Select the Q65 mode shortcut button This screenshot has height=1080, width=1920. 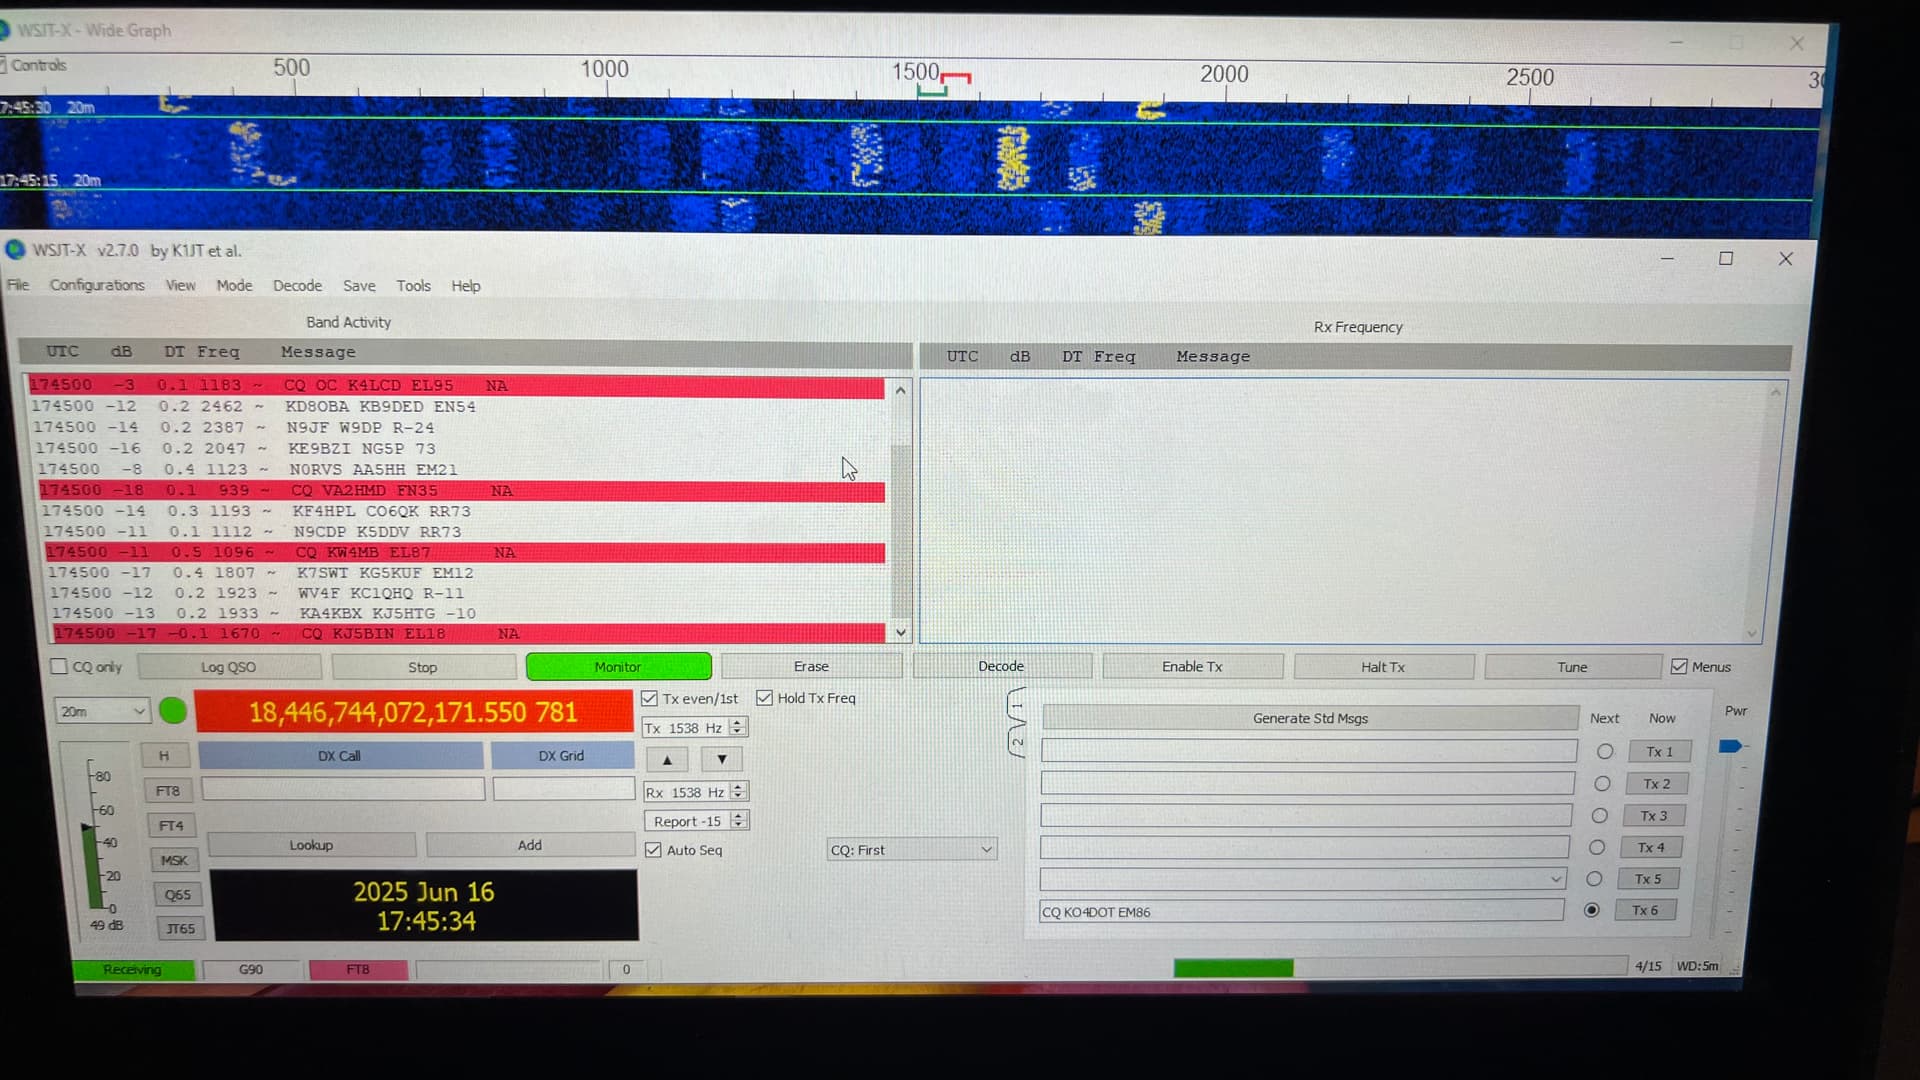click(x=178, y=895)
